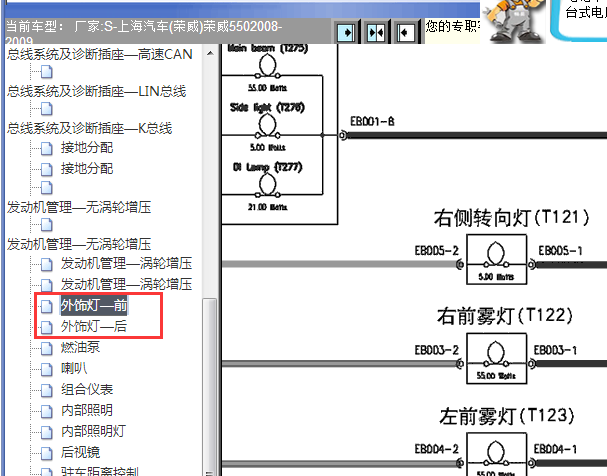Viewport: 607px width, 476px height.
Task: Click 您的专职 text near mascot
Action: pos(452,26)
